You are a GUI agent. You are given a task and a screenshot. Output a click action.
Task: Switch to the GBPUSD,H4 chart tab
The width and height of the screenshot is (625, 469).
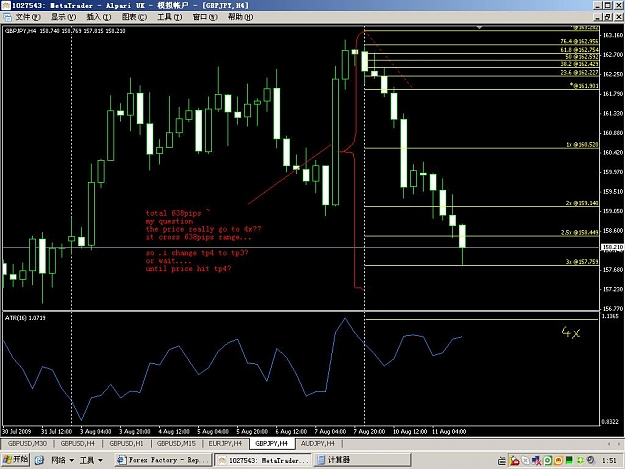click(78, 443)
